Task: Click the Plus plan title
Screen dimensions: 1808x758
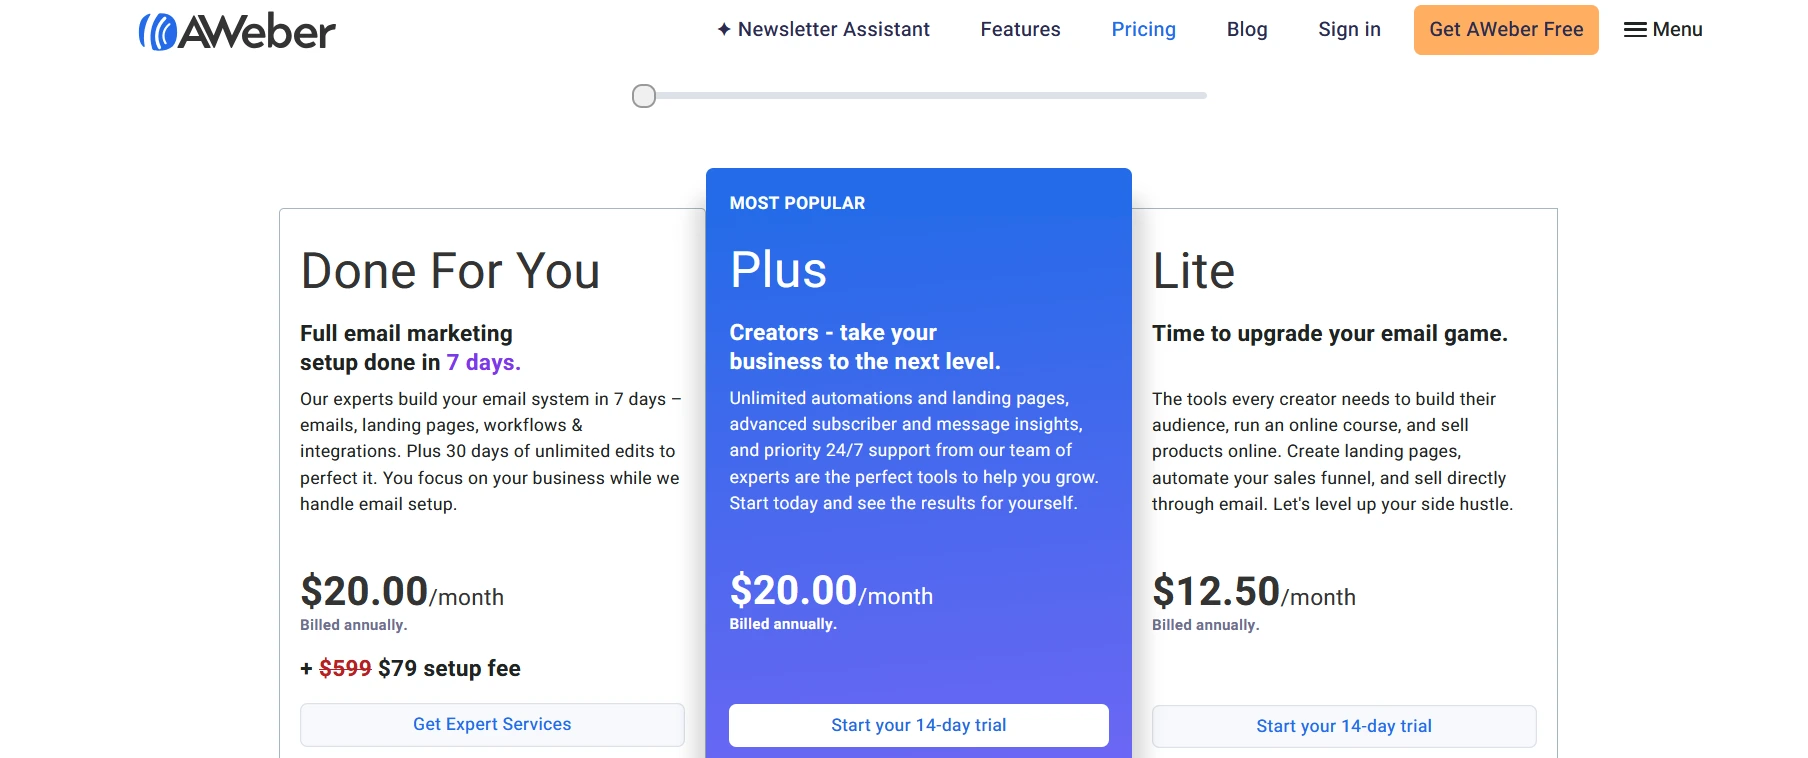Action: [x=778, y=270]
